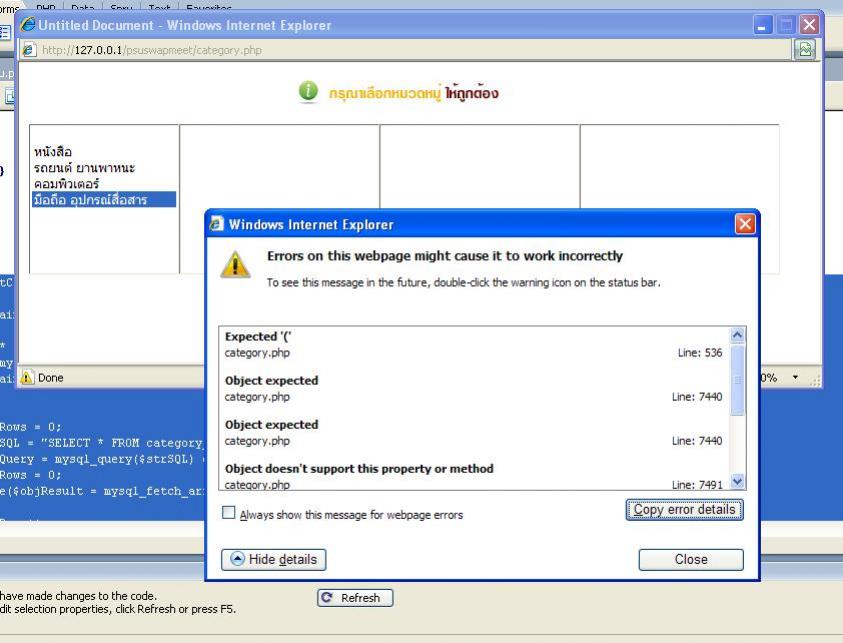The image size is (843, 643).
Task: Click the error list scrollbar thumb
Action: (x=737, y=380)
